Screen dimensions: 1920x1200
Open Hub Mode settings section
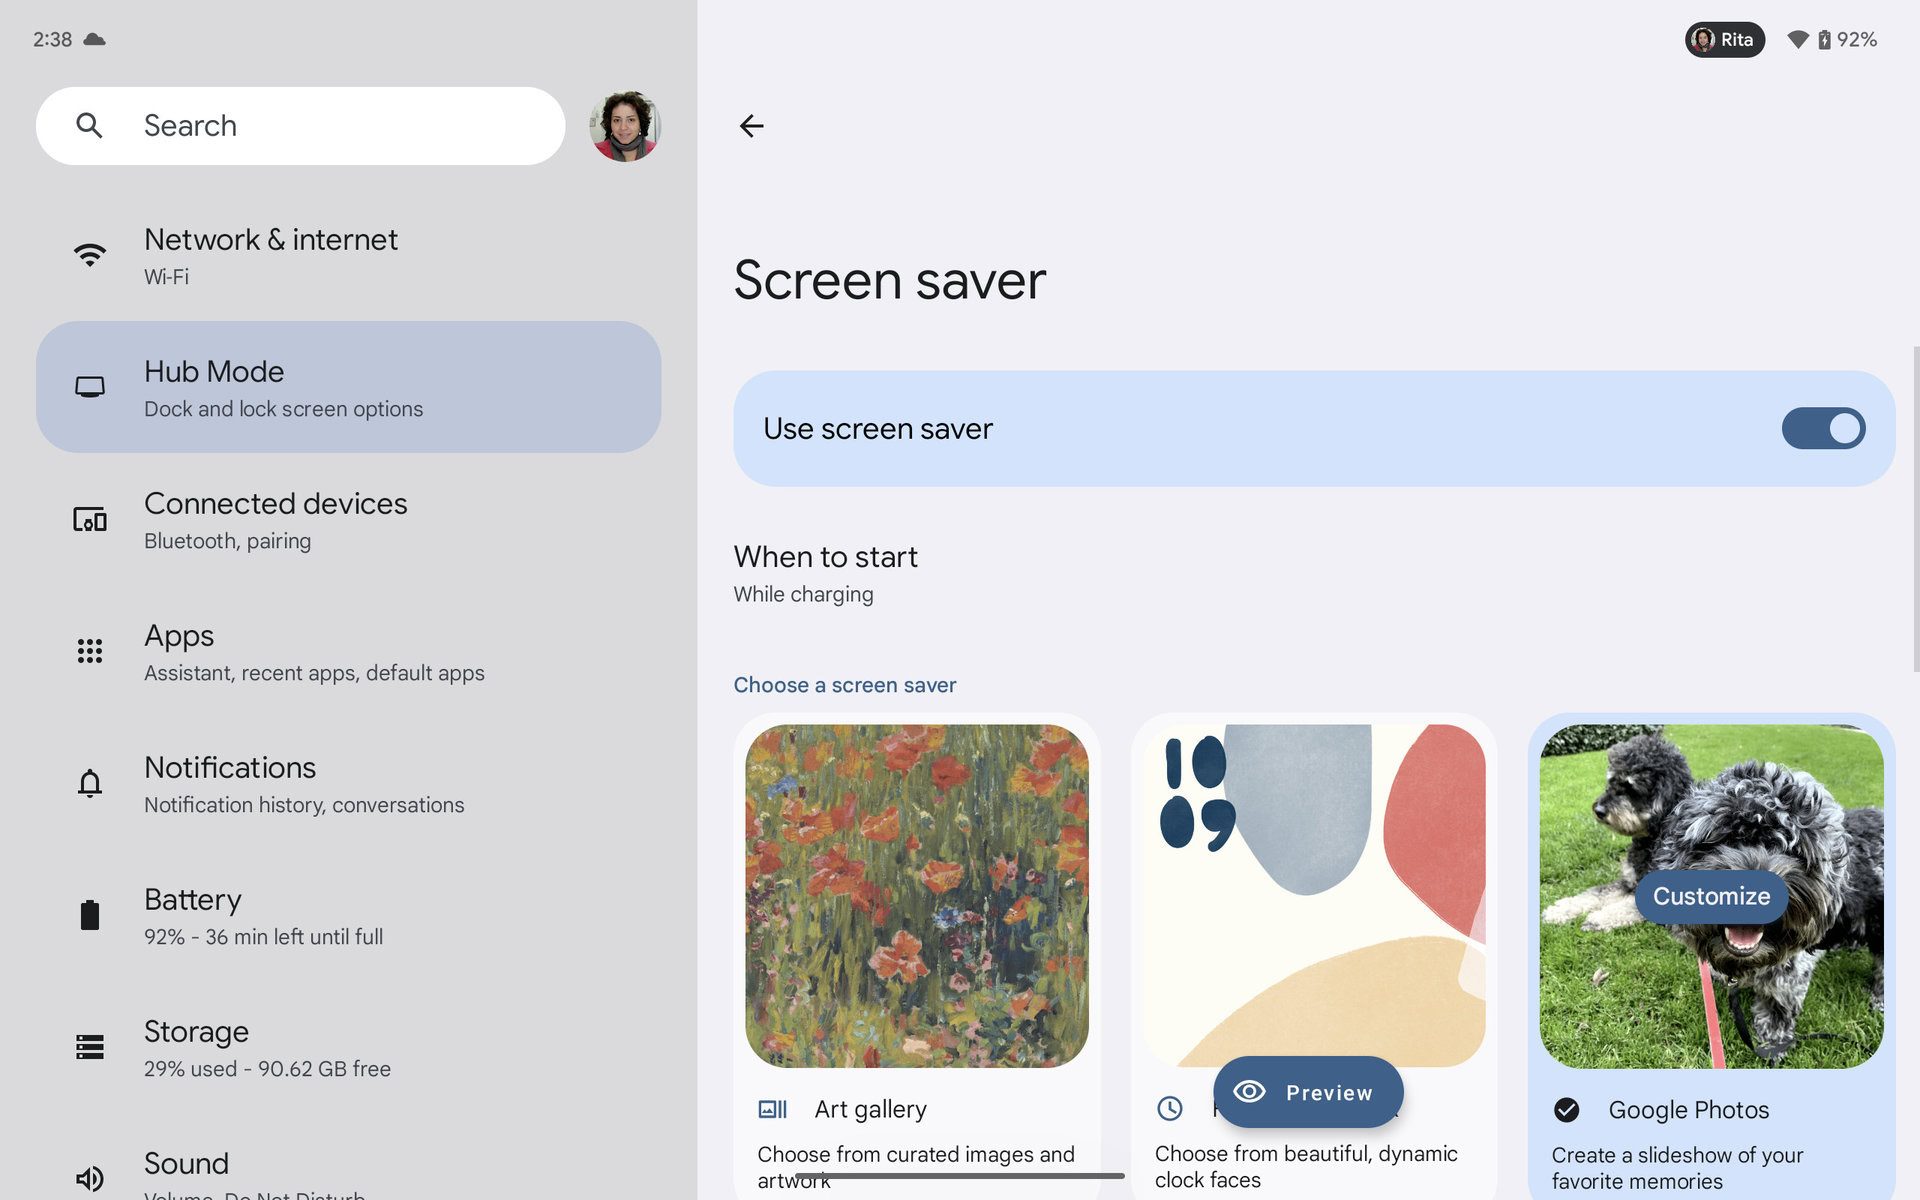coord(348,388)
